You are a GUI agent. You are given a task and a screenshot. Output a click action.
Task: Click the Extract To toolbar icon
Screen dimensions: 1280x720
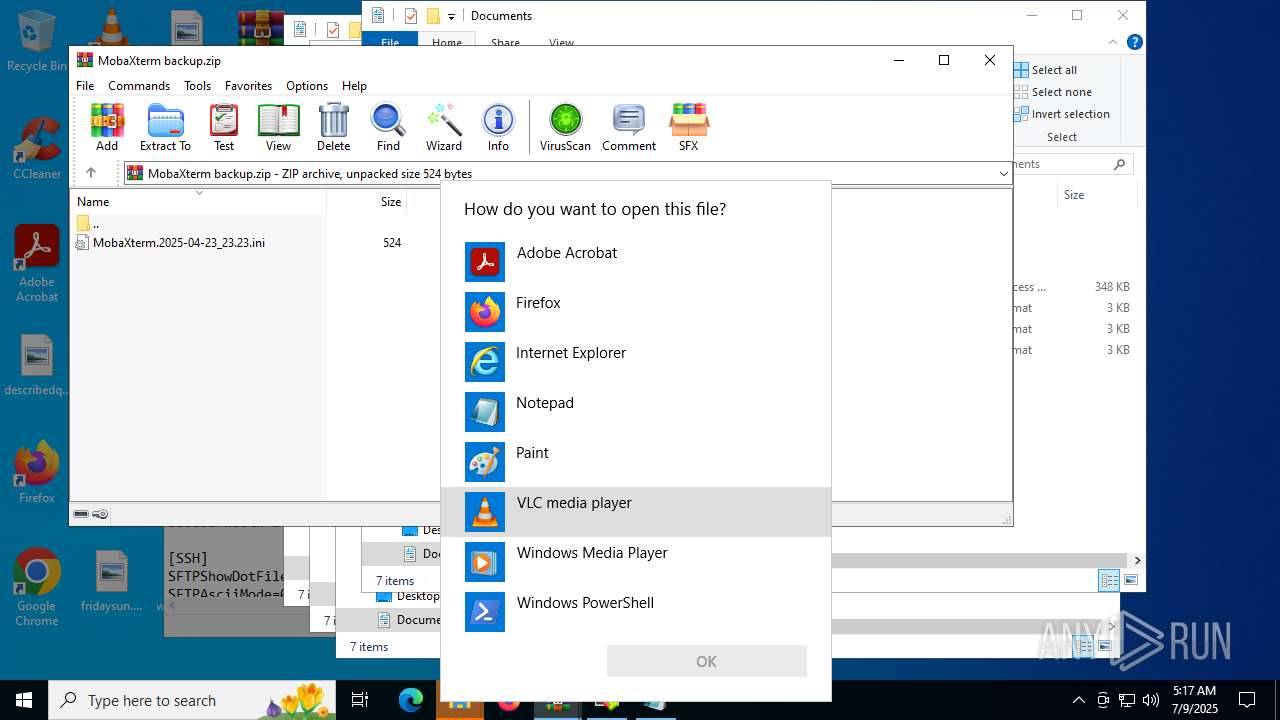click(x=165, y=127)
